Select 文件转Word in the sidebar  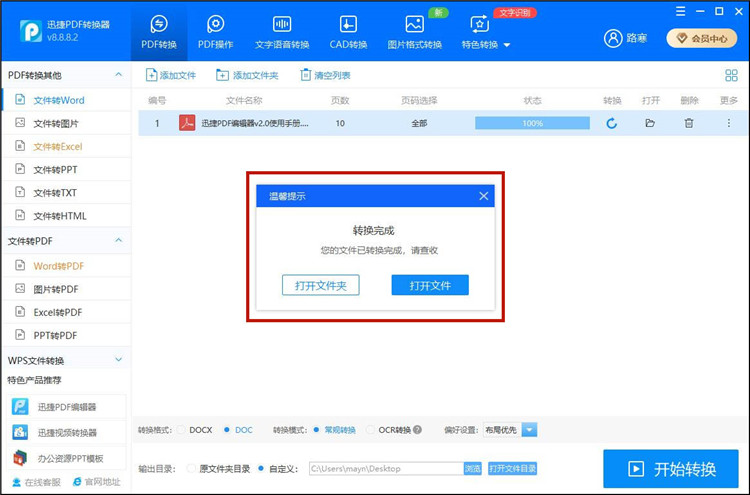[66, 100]
